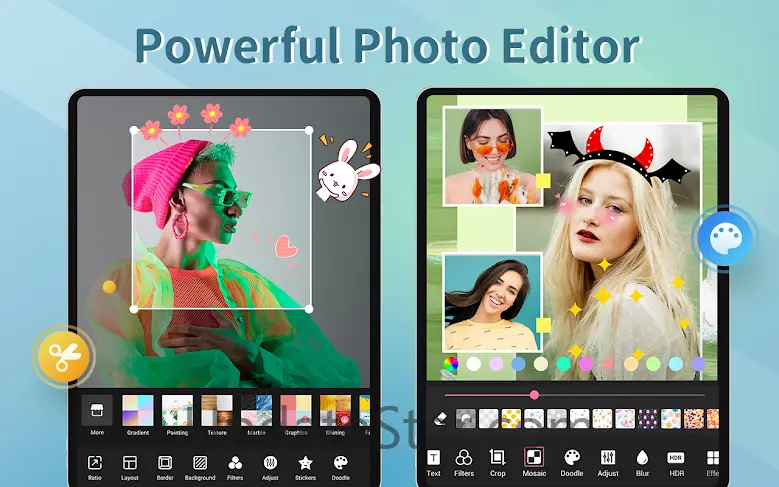
Task: Click the bottom-right crop handle
Action: click(309, 309)
